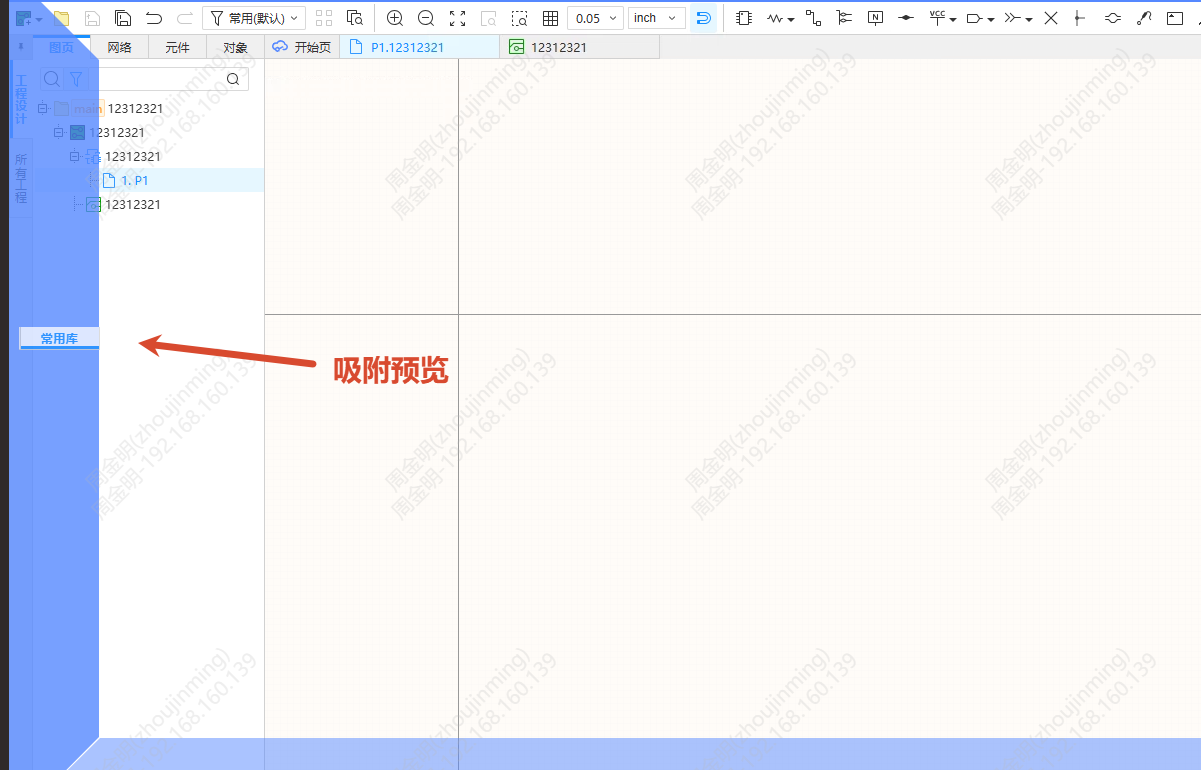Select the resistor placement tool
The image size is (1201, 770).
pyautogui.click(x=776, y=18)
